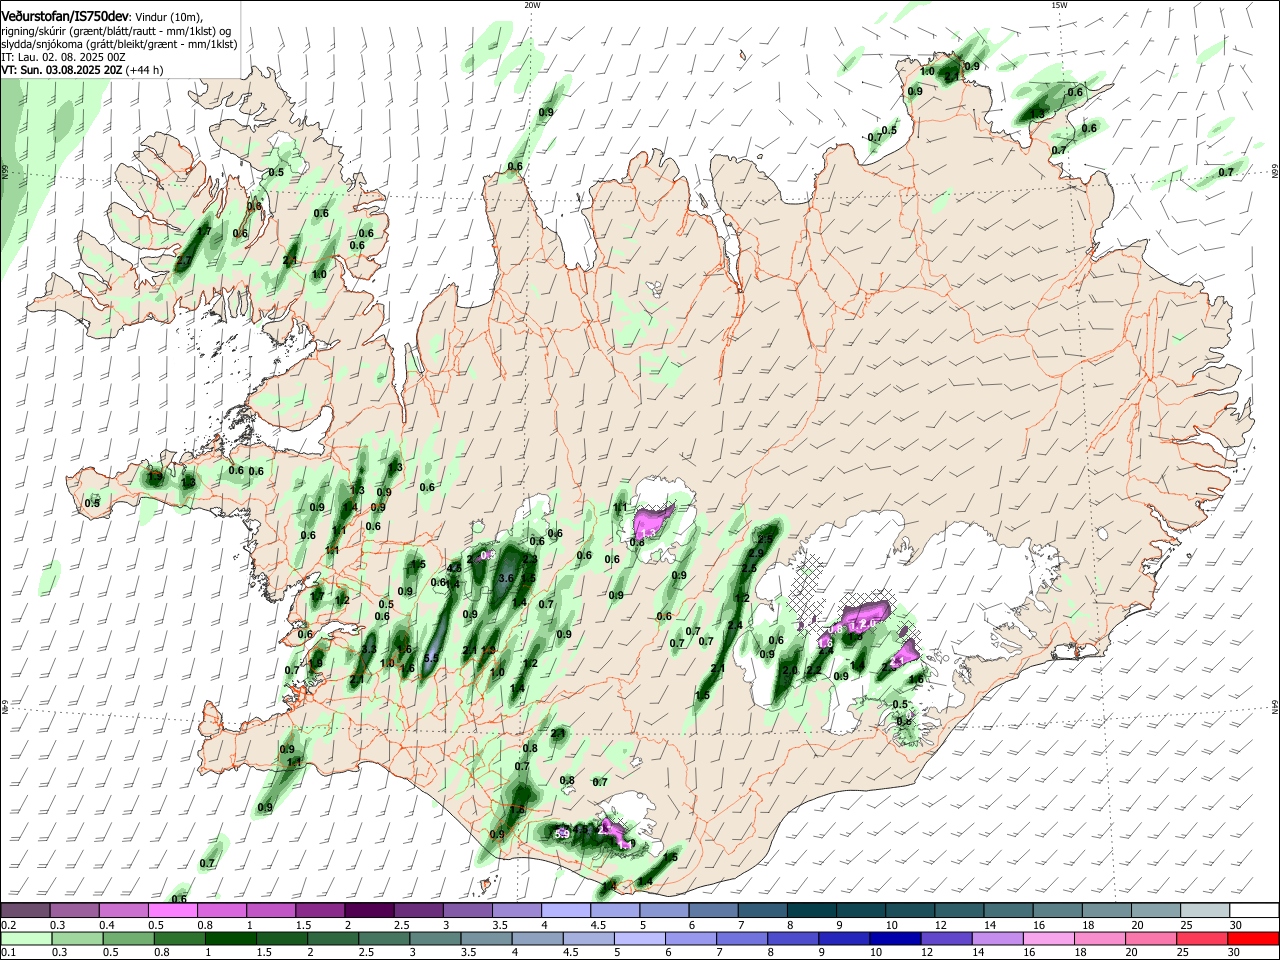Click the dusky mauve swatch starting the upper legend row

click(x=25, y=910)
